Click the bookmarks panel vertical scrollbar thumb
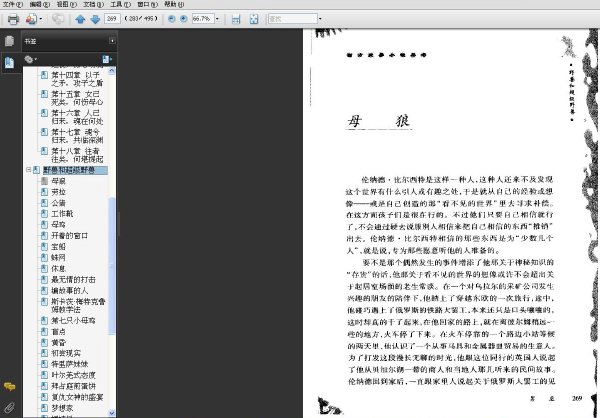The height and width of the screenshot is (418, 600). click(x=112, y=266)
